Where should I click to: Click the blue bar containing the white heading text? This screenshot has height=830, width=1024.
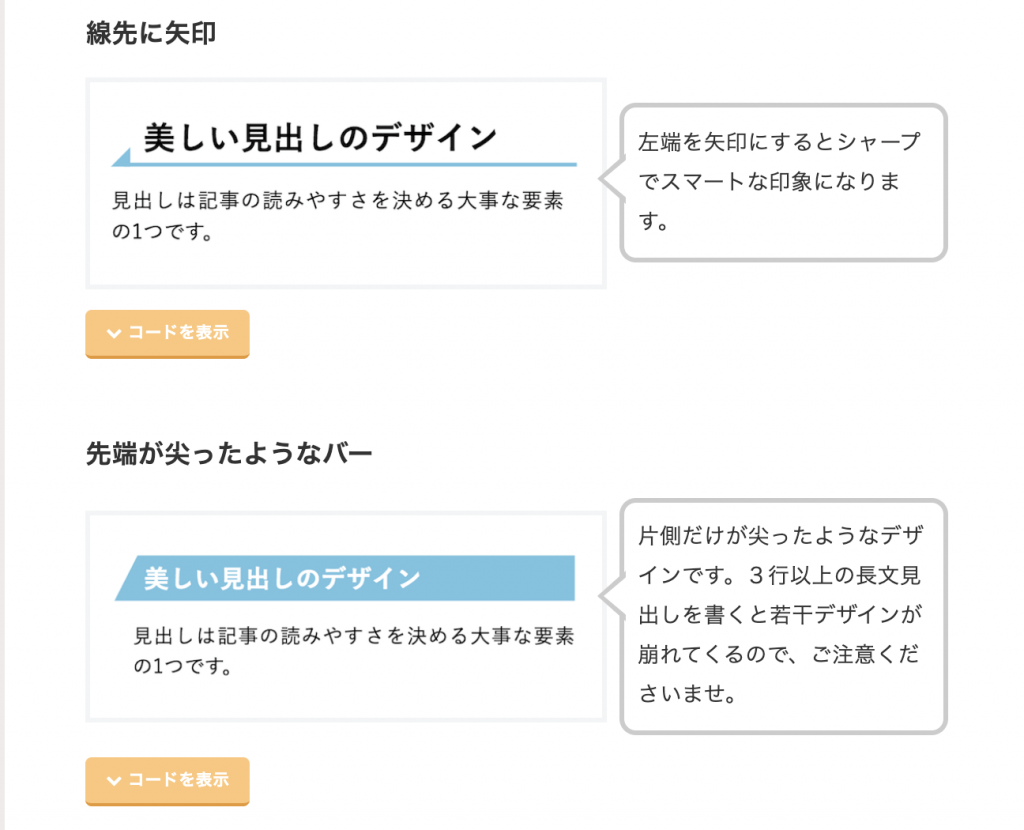tap(350, 577)
